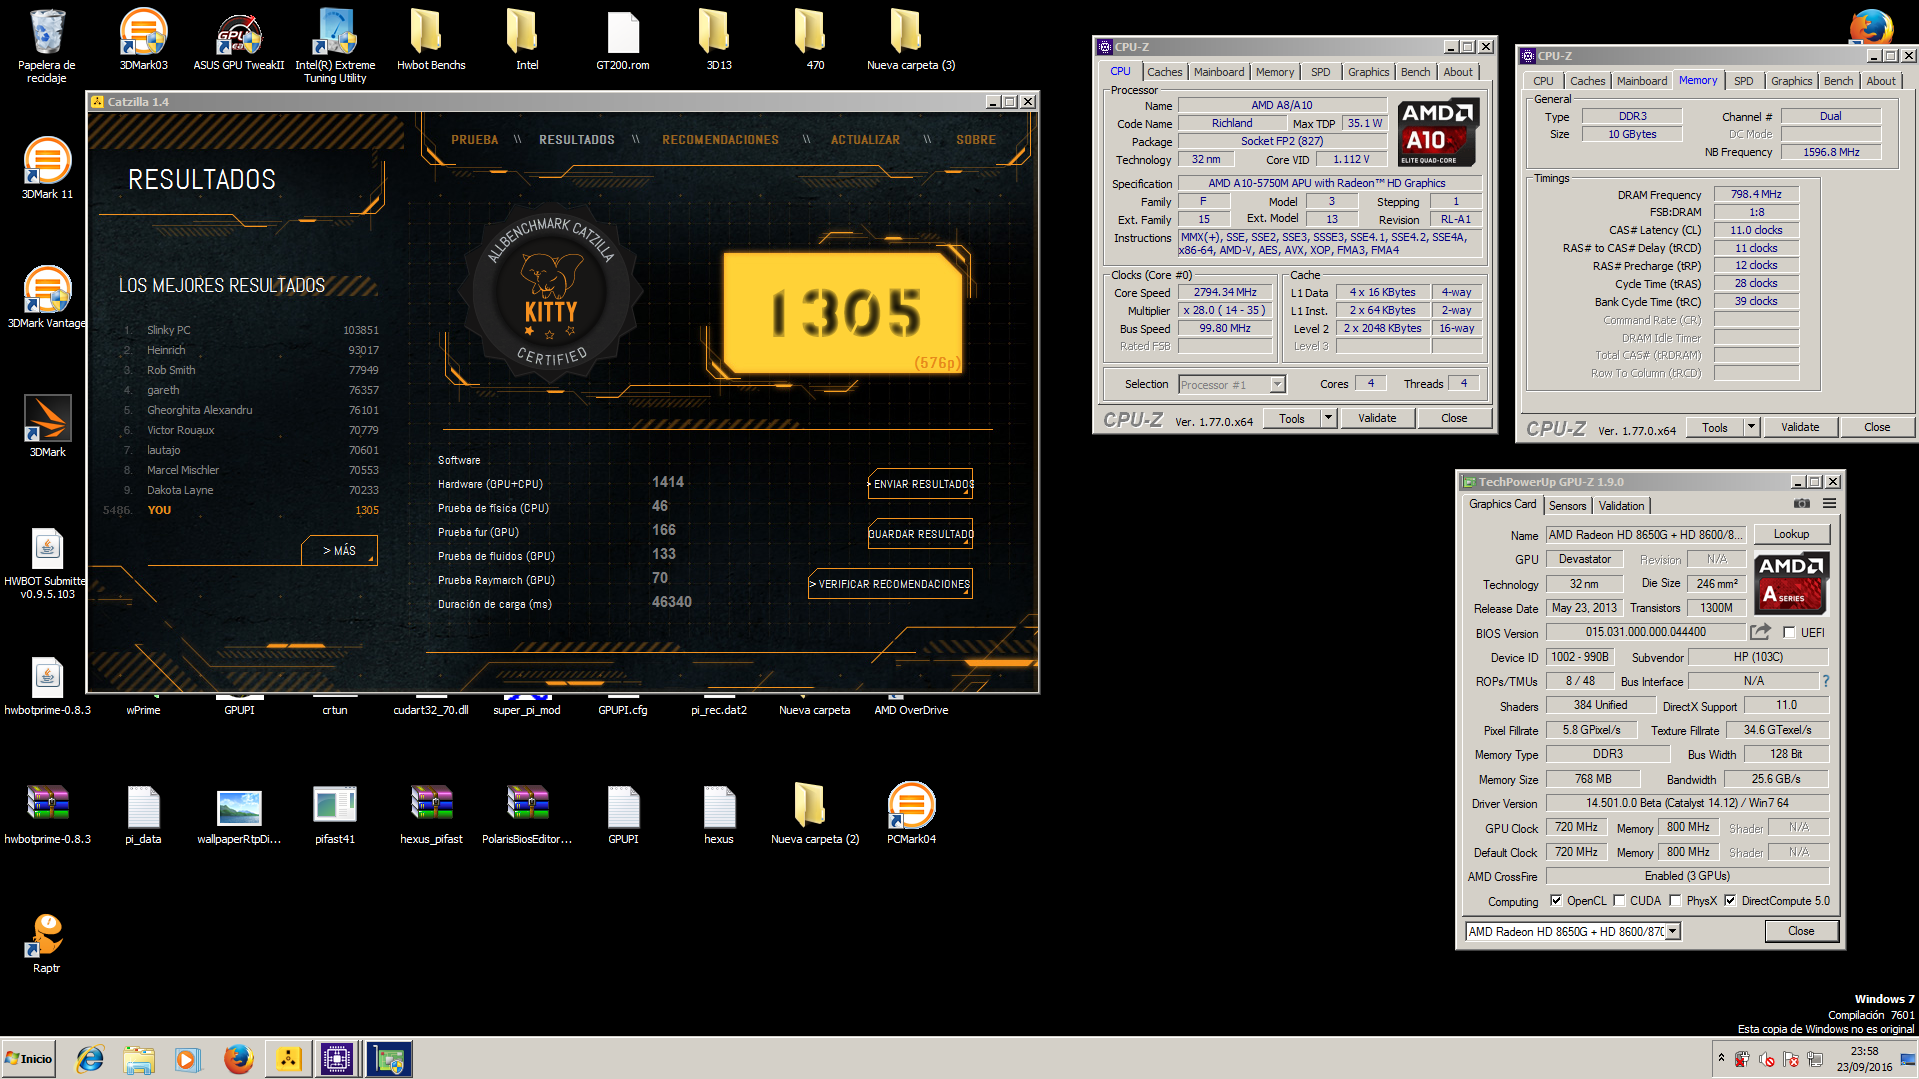Open the 3DMark 11 shortcut
The height and width of the screenshot is (1079, 1919).
pos(47,168)
